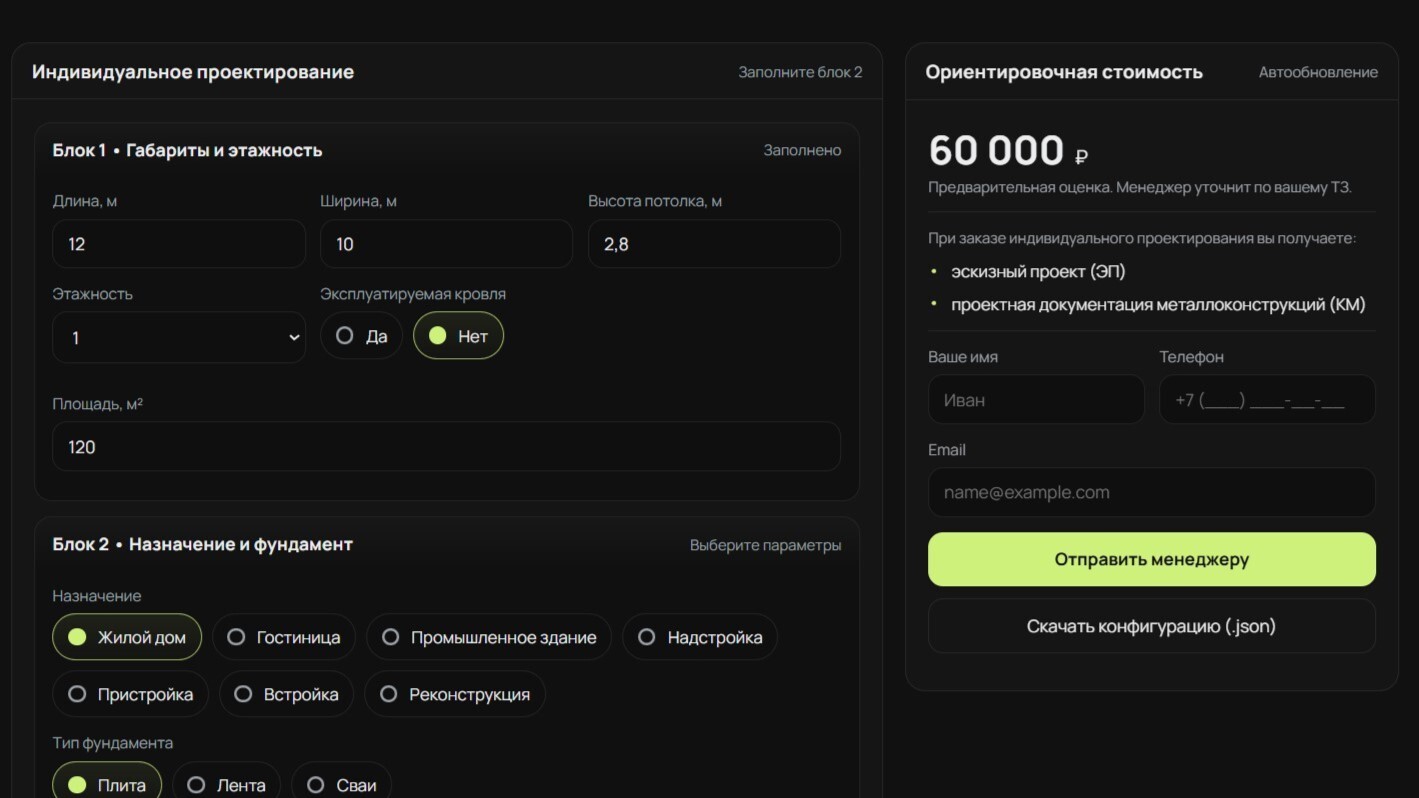Select "Сваи" foundation type
This screenshot has width=1419, height=798.
click(x=341, y=784)
